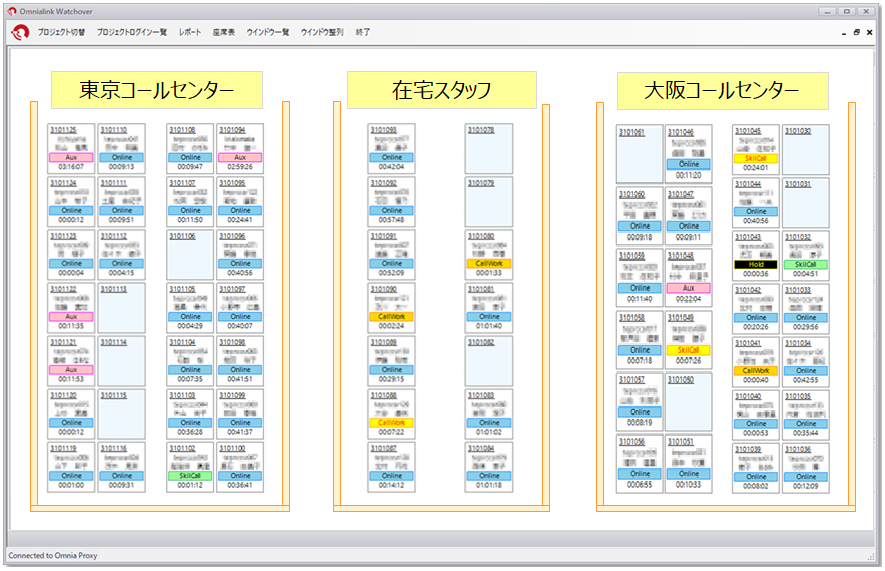Select empty seat 3101114
The height and width of the screenshot is (571, 885).
click(121, 361)
